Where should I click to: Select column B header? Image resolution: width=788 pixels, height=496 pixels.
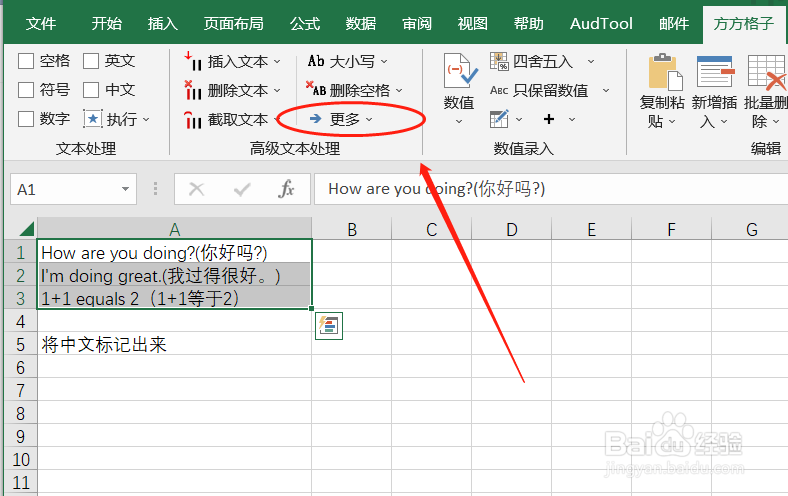point(352,229)
